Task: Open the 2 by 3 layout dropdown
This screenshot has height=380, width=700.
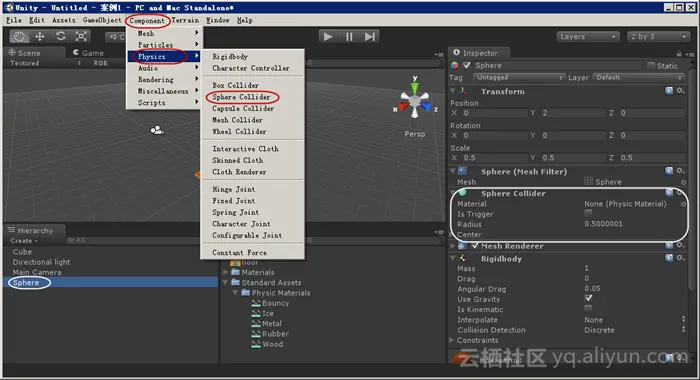Action: pos(658,37)
